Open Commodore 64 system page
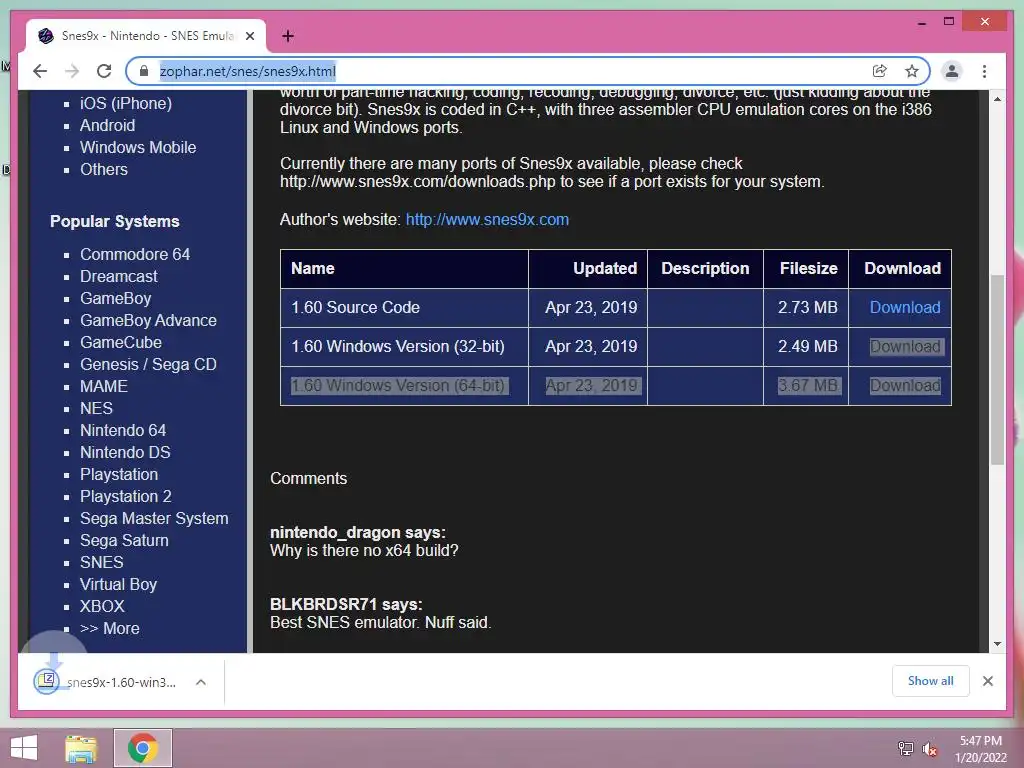Viewport: 1024px width, 768px height. coord(135,254)
